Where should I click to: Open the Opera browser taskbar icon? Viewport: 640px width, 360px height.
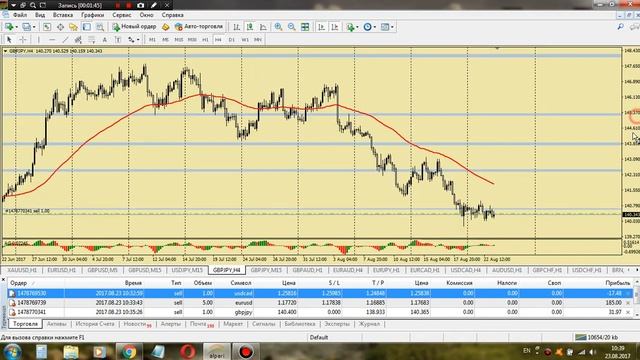click(x=188, y=352)
